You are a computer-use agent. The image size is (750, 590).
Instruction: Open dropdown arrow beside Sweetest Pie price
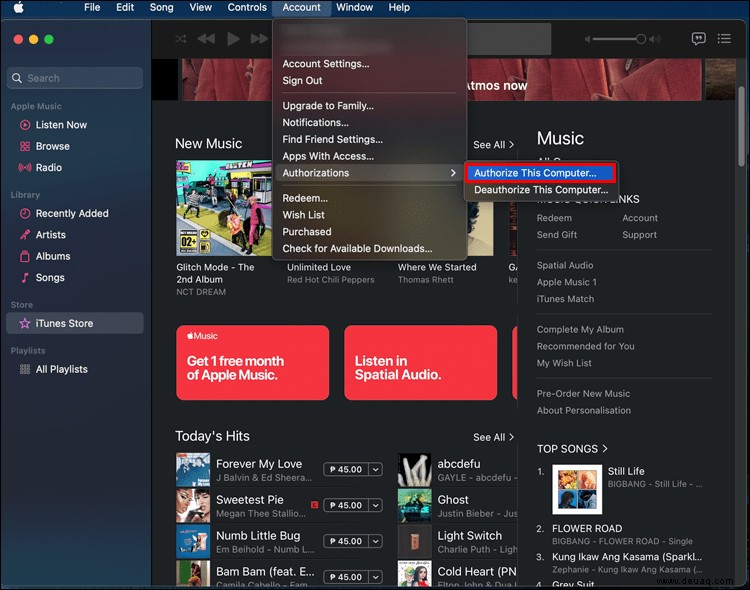376,505
